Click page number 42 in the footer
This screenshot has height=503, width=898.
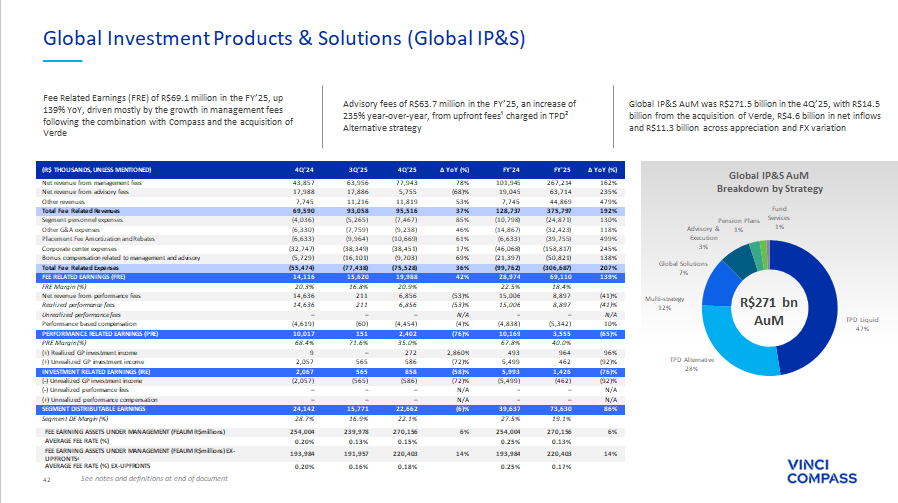pos(46,479)
